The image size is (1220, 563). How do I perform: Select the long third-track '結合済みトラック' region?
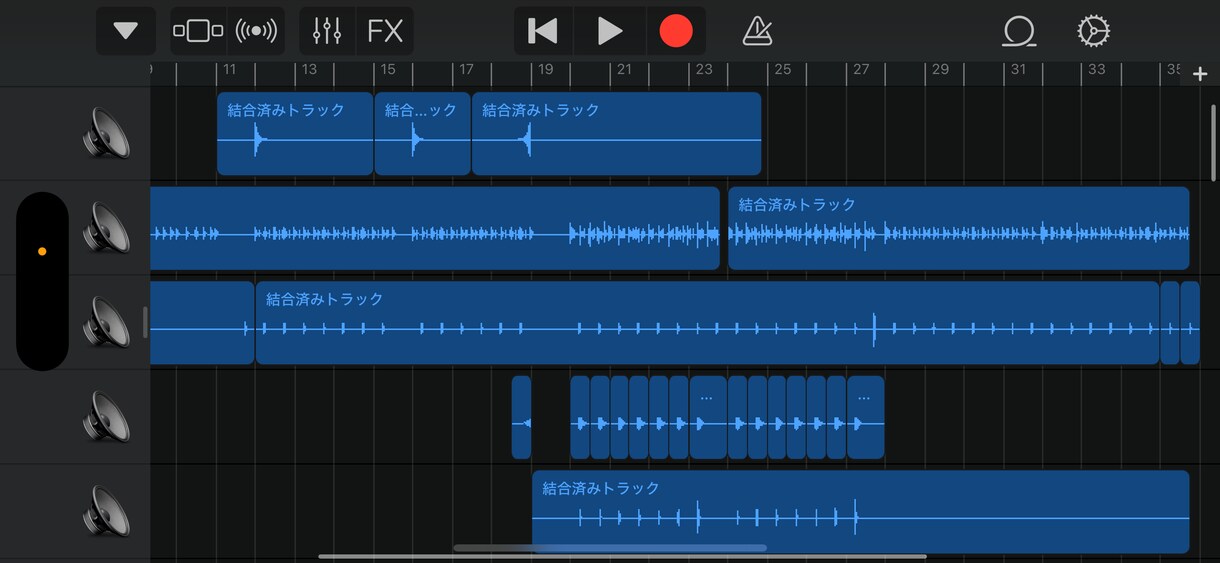tap(707, 322)
